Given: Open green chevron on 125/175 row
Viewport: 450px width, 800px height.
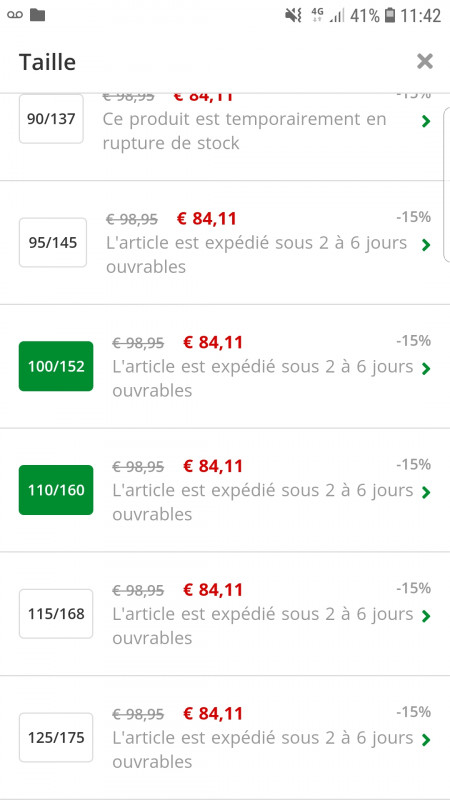Looking at the screenshot, I should [x=426, y=740].
